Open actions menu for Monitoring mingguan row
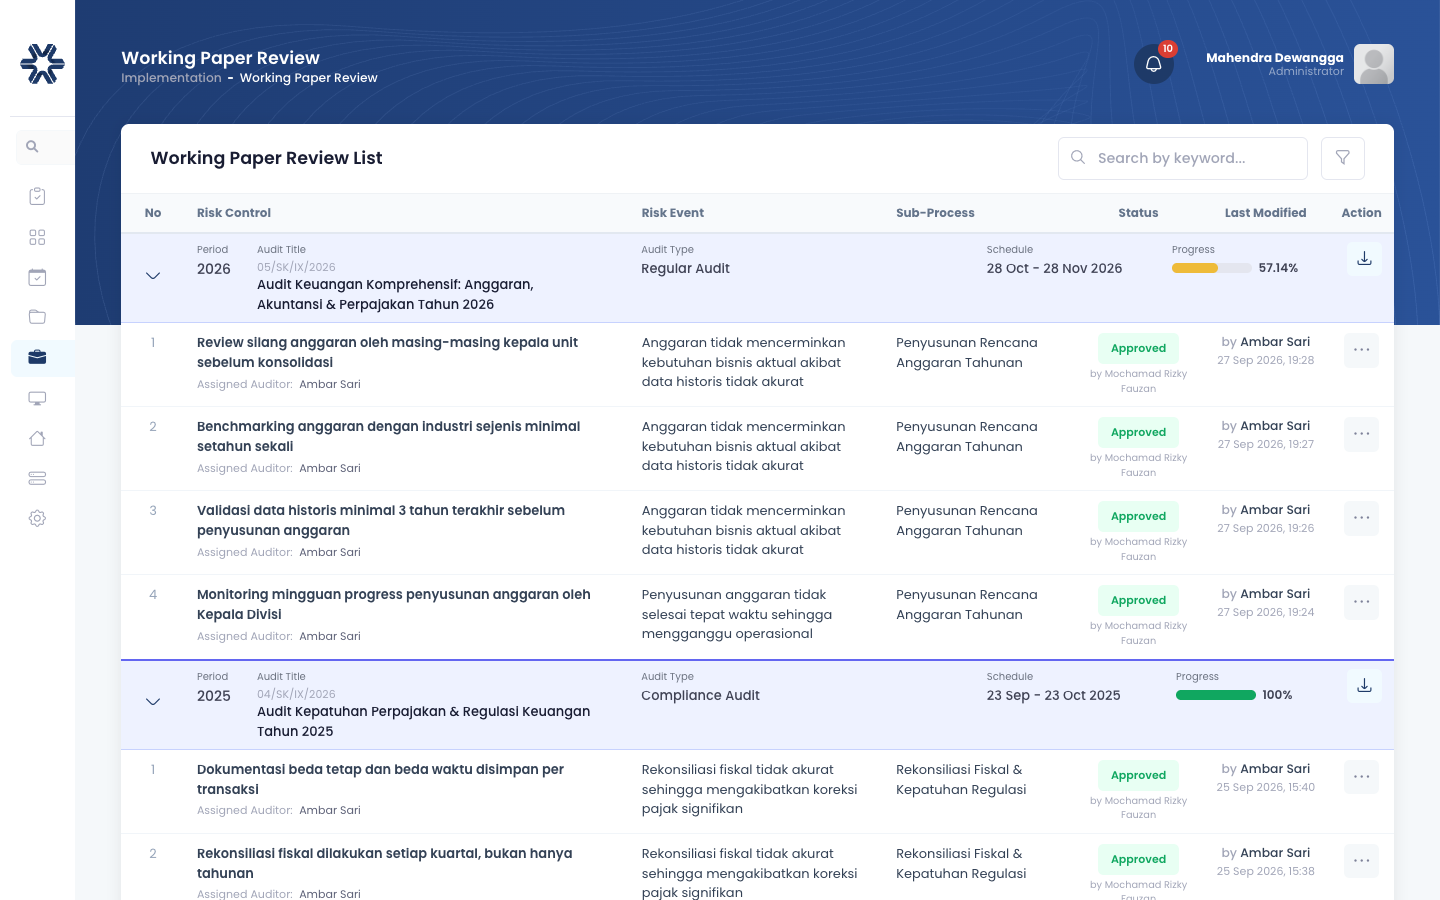This screenshot has height=900, width=1440. click(1361, 602)
